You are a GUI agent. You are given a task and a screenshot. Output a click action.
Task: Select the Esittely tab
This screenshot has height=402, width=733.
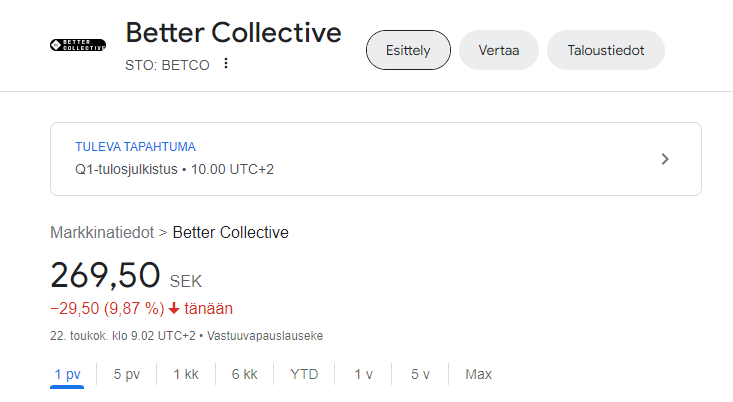(x=408, y=50)
